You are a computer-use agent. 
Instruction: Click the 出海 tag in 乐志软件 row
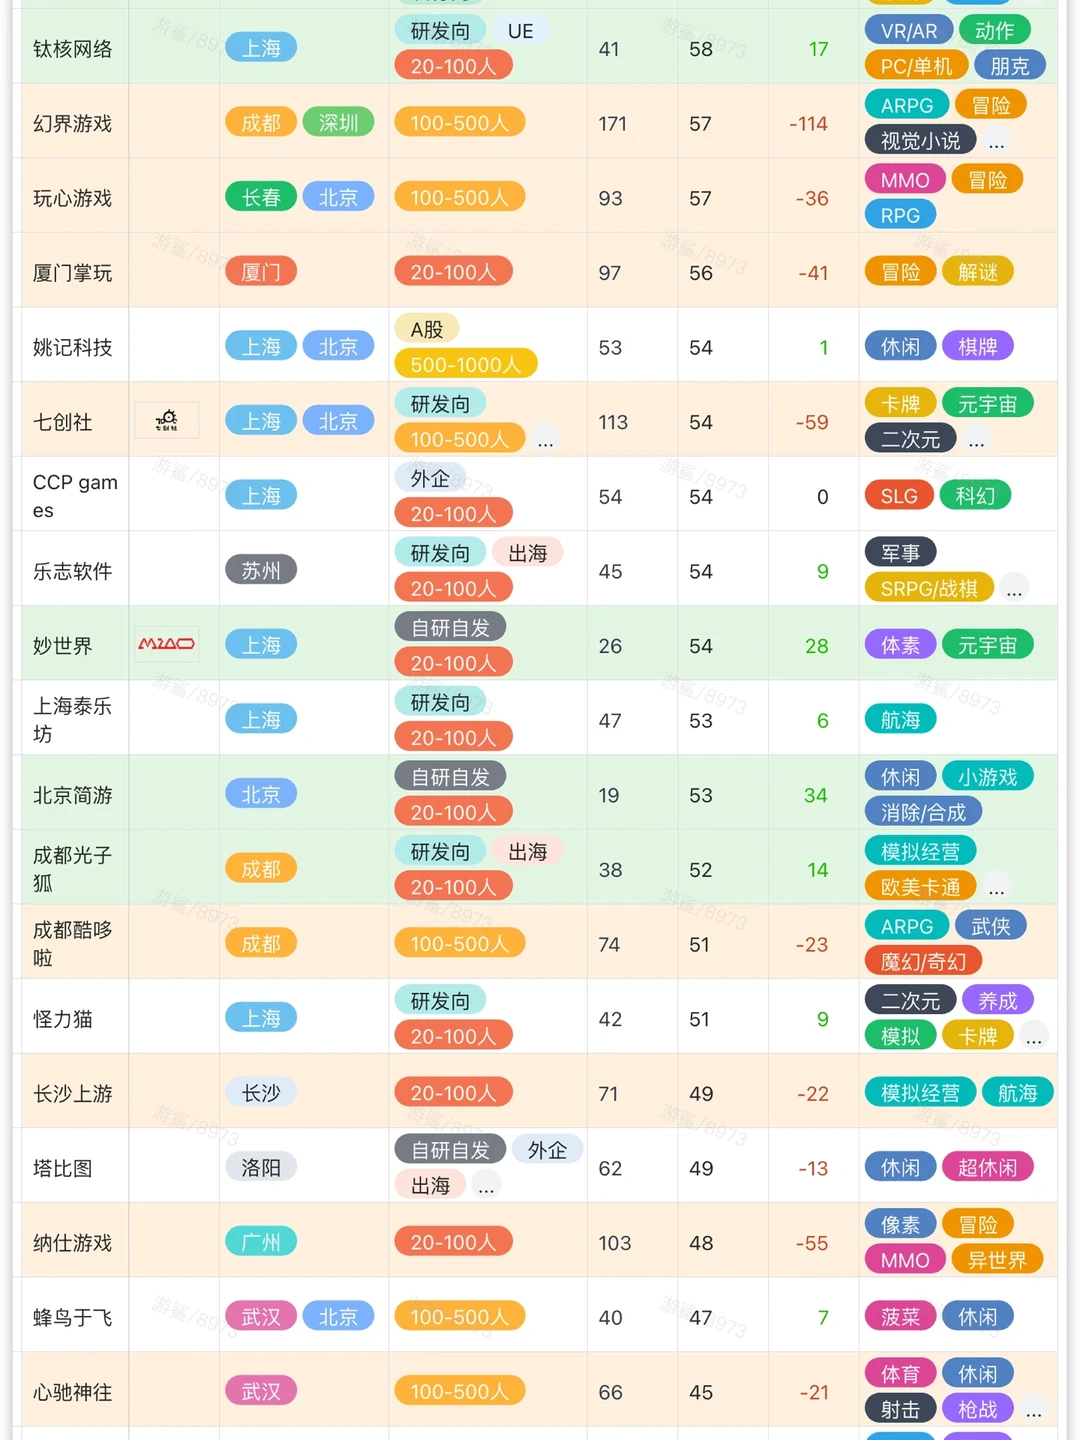(528, 553)
